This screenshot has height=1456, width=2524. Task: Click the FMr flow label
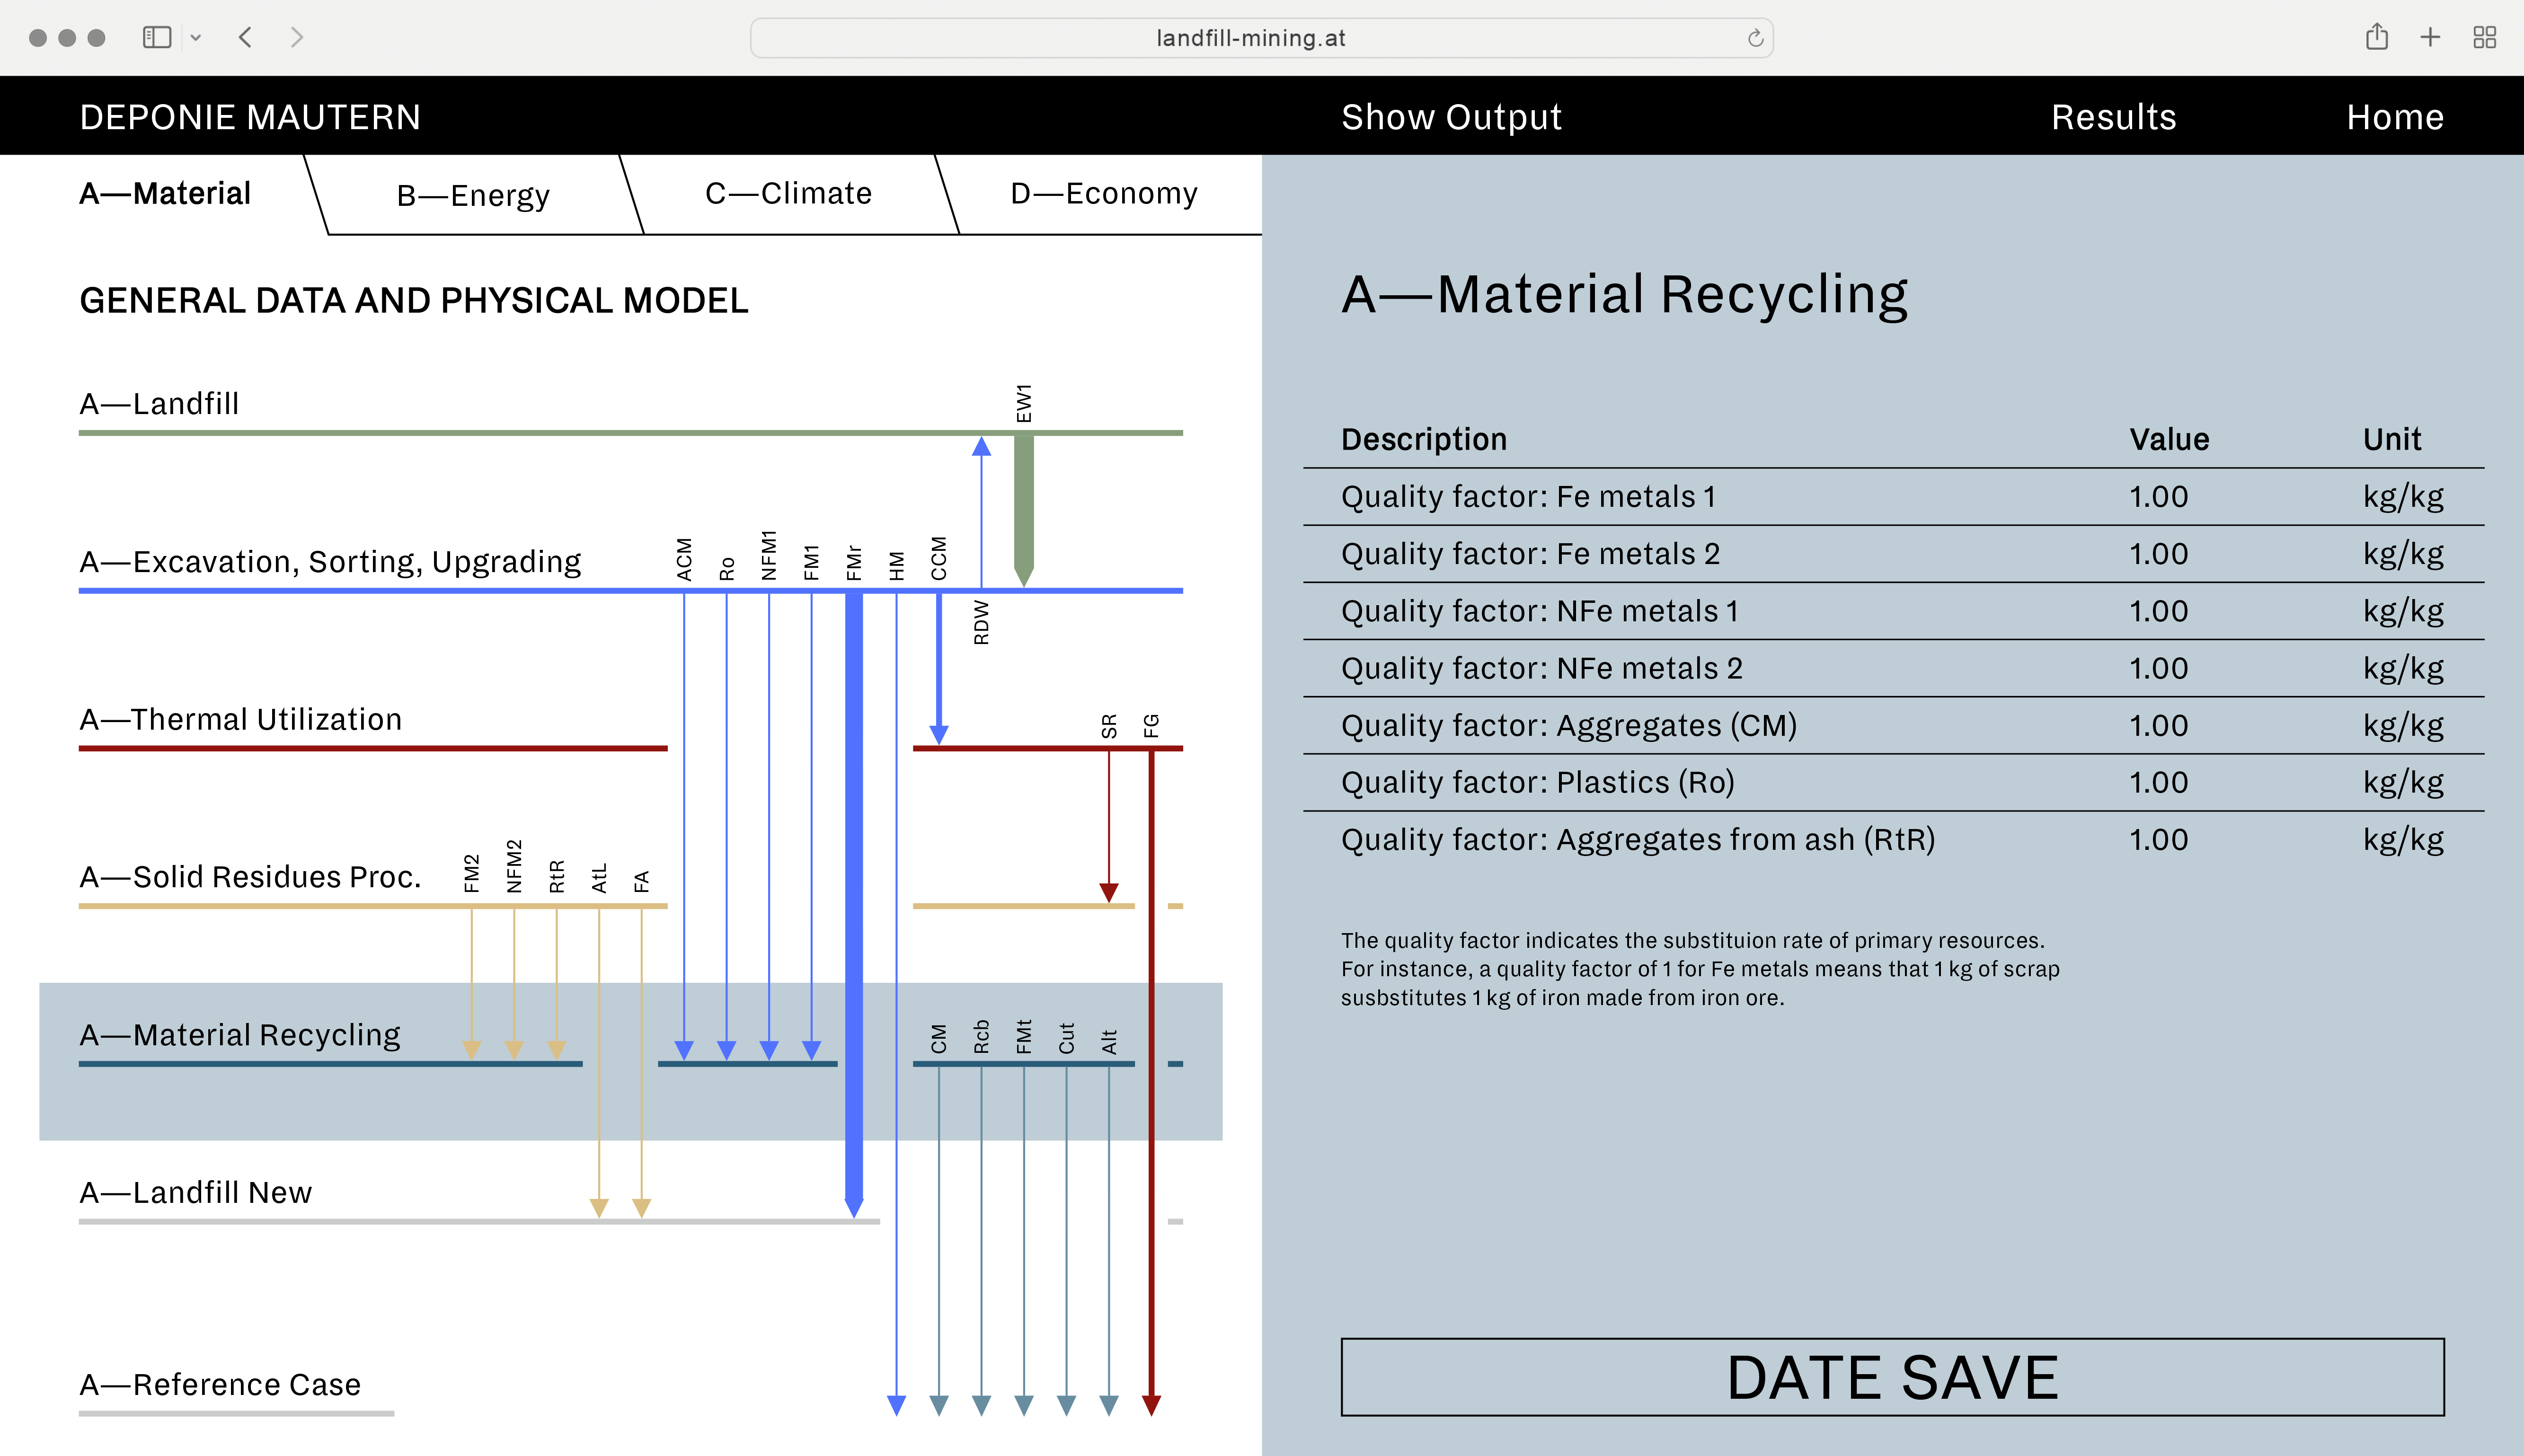(x=854, y=562)
